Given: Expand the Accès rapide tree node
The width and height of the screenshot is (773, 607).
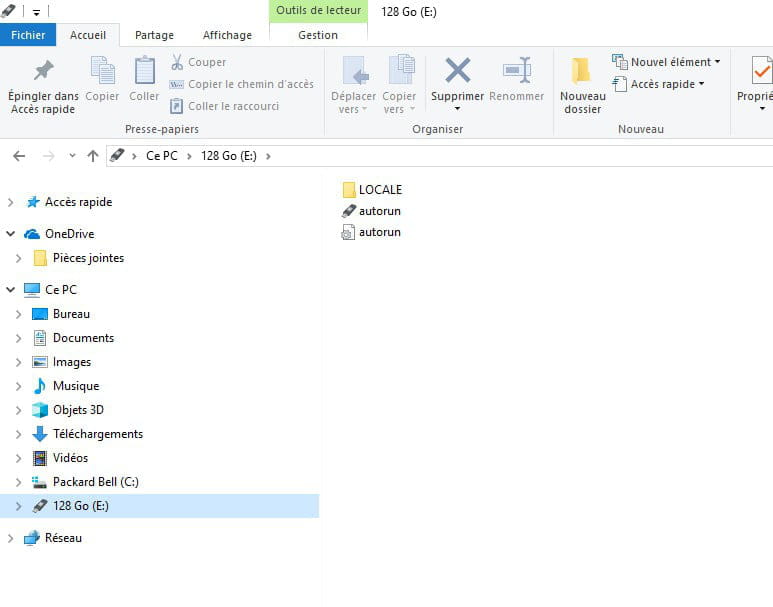Looking at the screenshot, I should (10, 202).
